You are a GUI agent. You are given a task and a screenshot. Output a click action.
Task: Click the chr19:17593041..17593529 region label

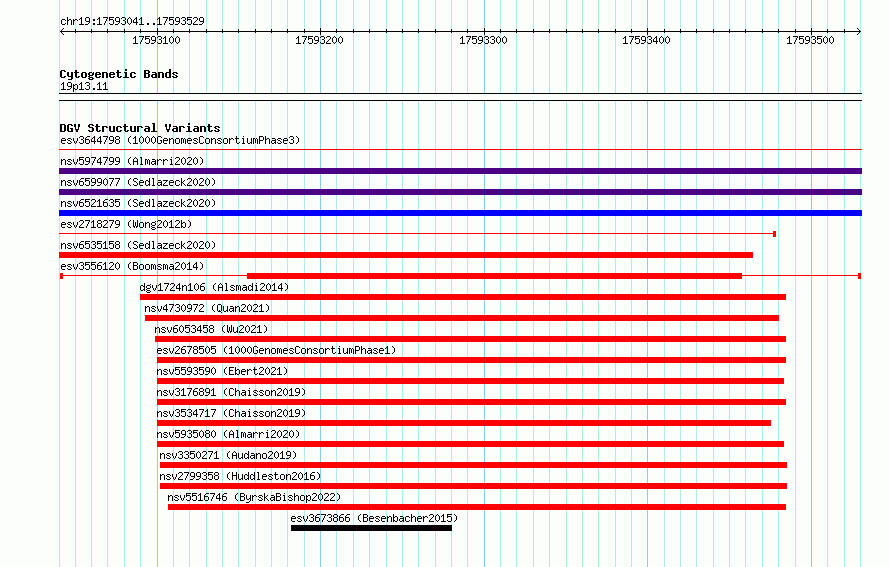132,21
